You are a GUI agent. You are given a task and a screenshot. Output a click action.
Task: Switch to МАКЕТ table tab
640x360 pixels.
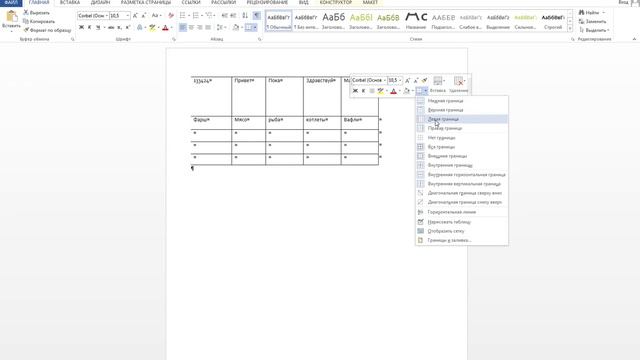(370, 2)
